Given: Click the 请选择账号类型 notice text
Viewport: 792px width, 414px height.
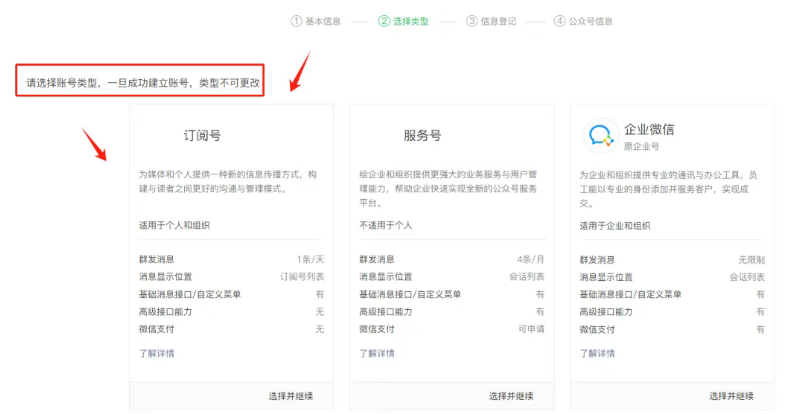Looking at the screenshot, I should pos(143,83).
